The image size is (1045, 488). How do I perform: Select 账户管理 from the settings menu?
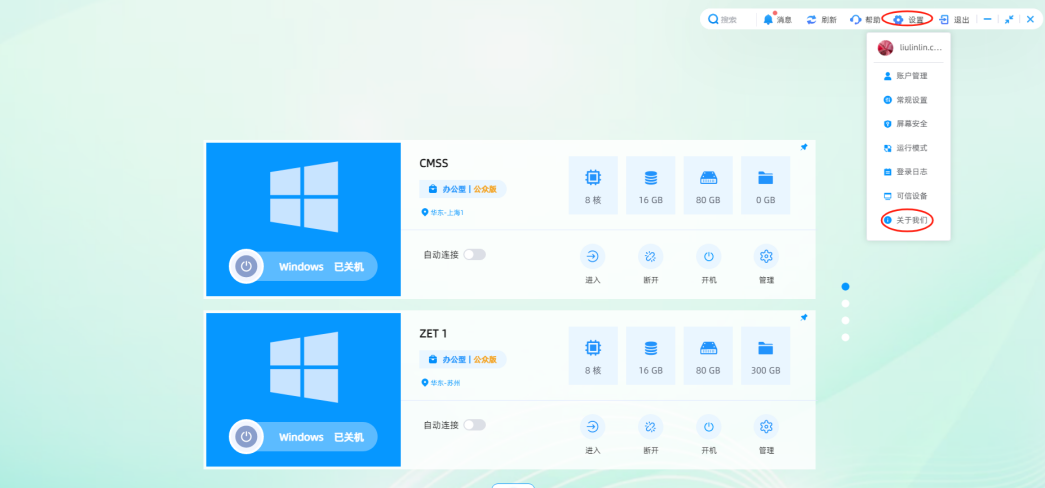905,76
